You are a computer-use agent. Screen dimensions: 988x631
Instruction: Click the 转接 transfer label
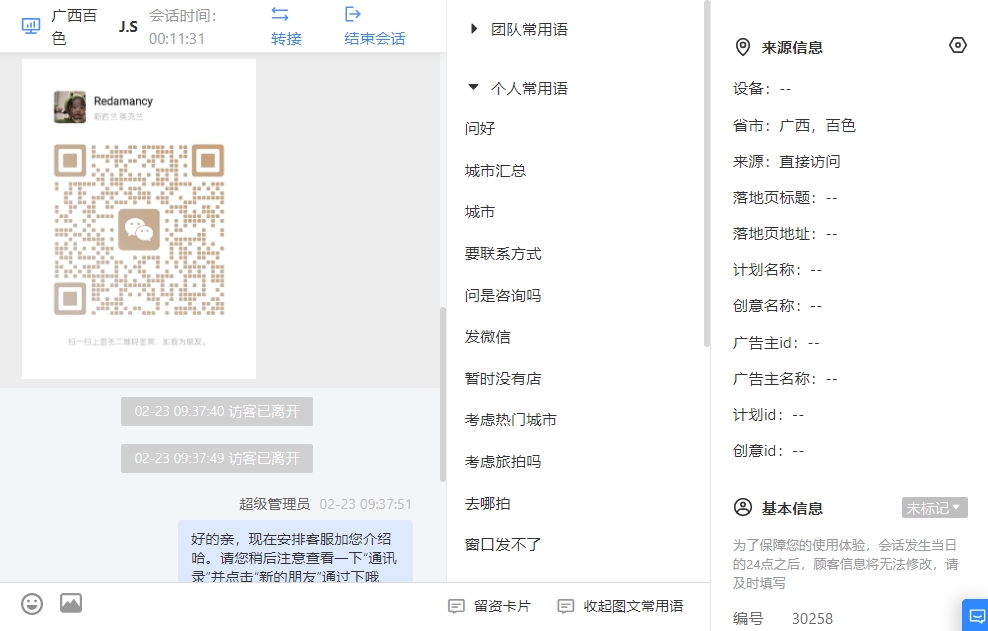click(286, 38)
